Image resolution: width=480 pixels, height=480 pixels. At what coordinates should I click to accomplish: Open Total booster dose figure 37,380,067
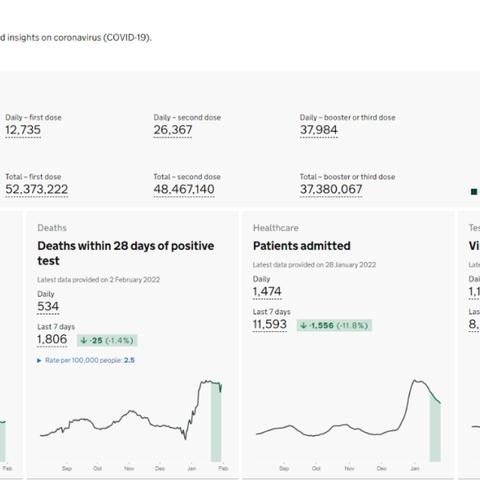[331, 189]
